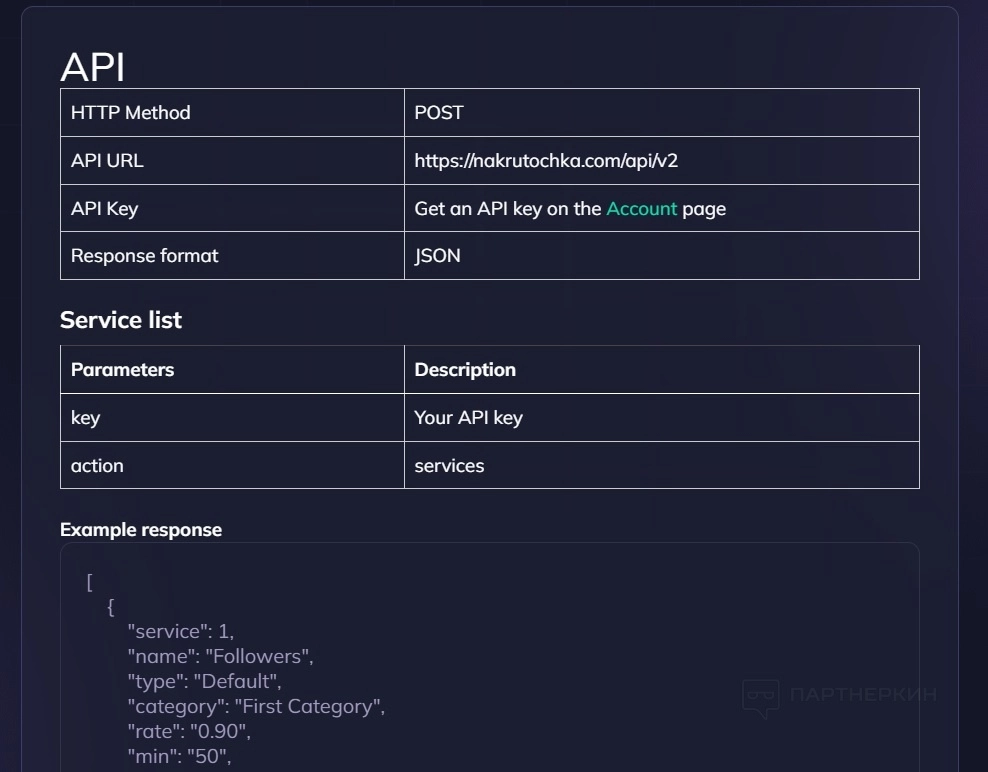Click the POST method value
This screenshot has height=772, width=988.
click(439, 113)
